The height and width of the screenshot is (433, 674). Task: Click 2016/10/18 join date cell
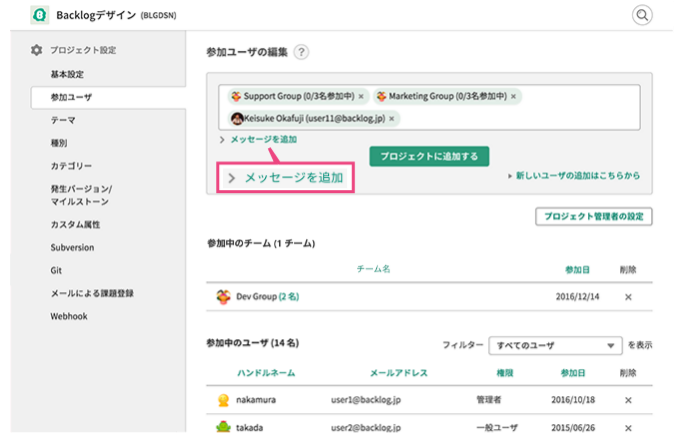tap(573, 400)
